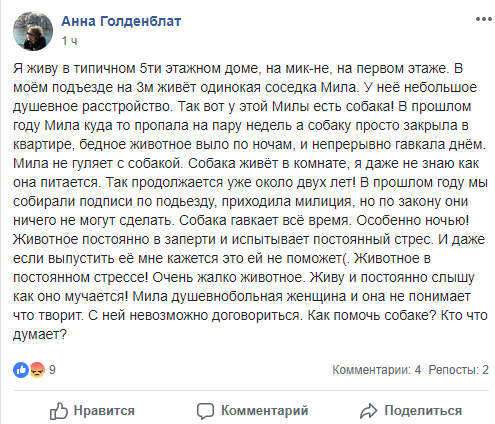Click the angry face reaction icon
Screen dimensions: 495x424
point(37,370)
